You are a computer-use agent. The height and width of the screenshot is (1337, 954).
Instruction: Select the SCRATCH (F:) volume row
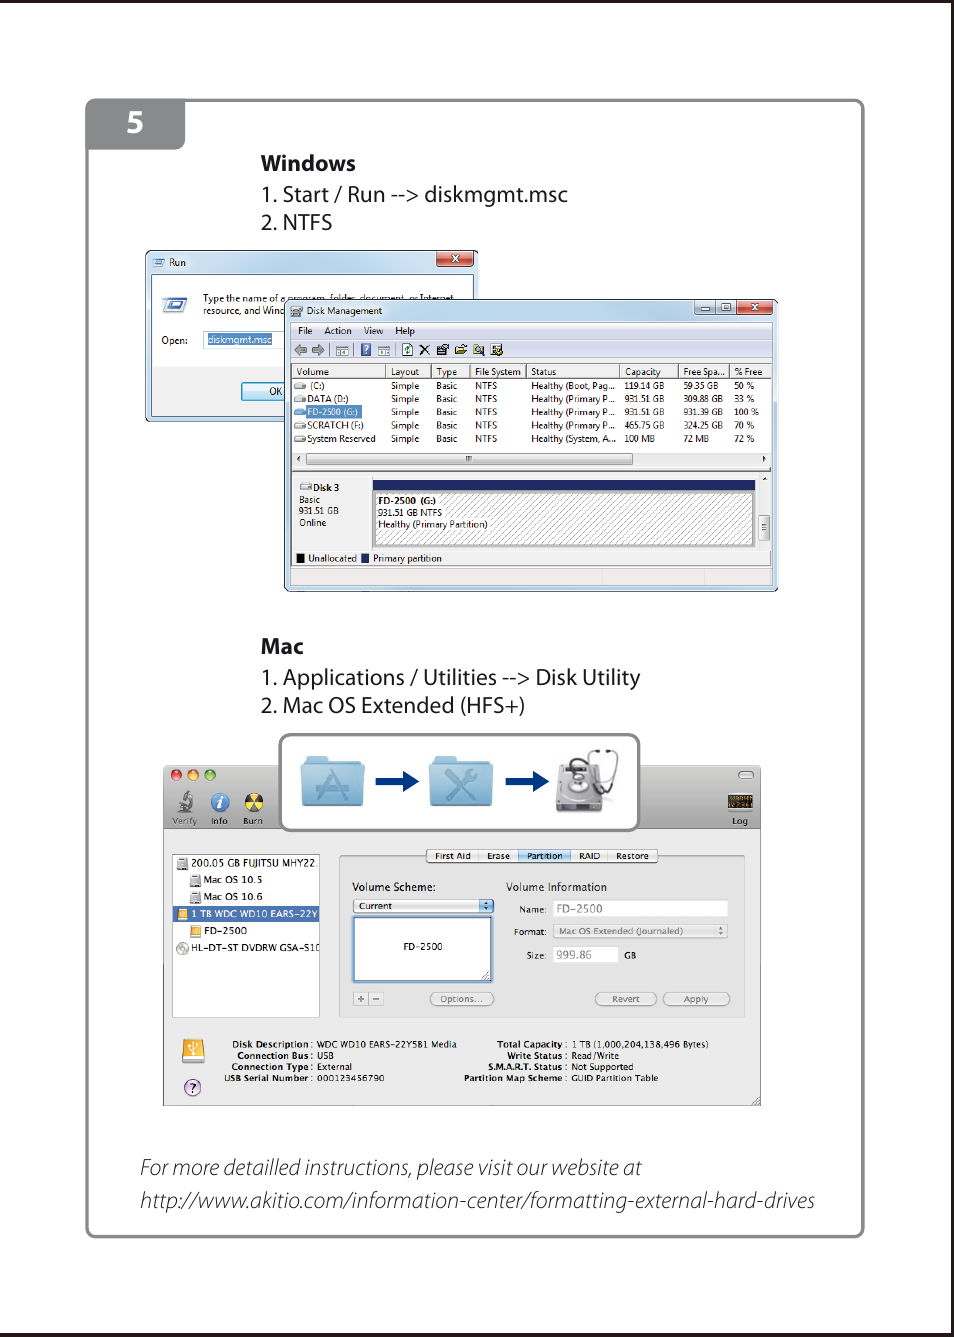point(531,425)
